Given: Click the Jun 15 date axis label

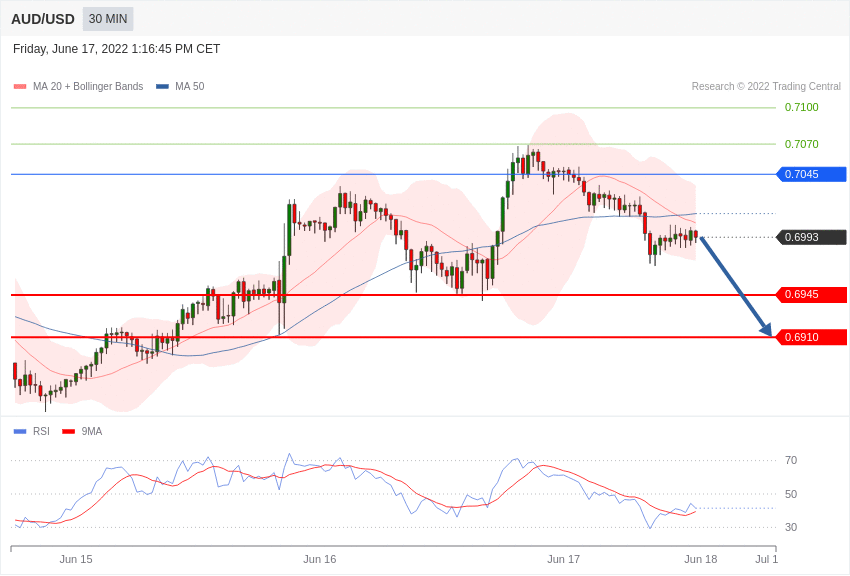Looking at the screenshot, I should (76, 559).
